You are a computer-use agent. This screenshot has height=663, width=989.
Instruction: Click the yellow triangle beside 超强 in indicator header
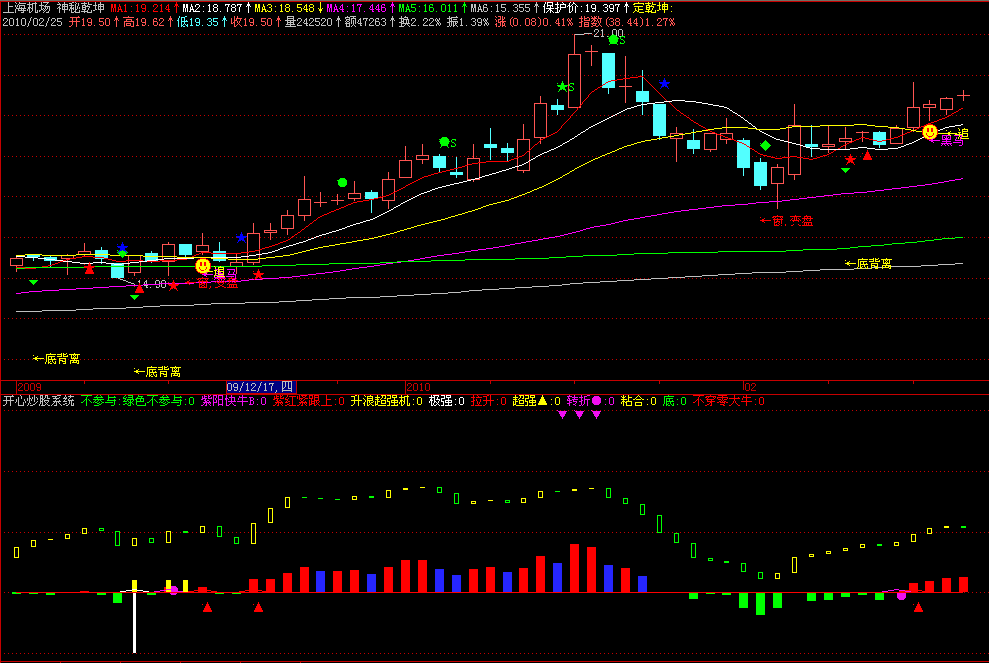543,401
